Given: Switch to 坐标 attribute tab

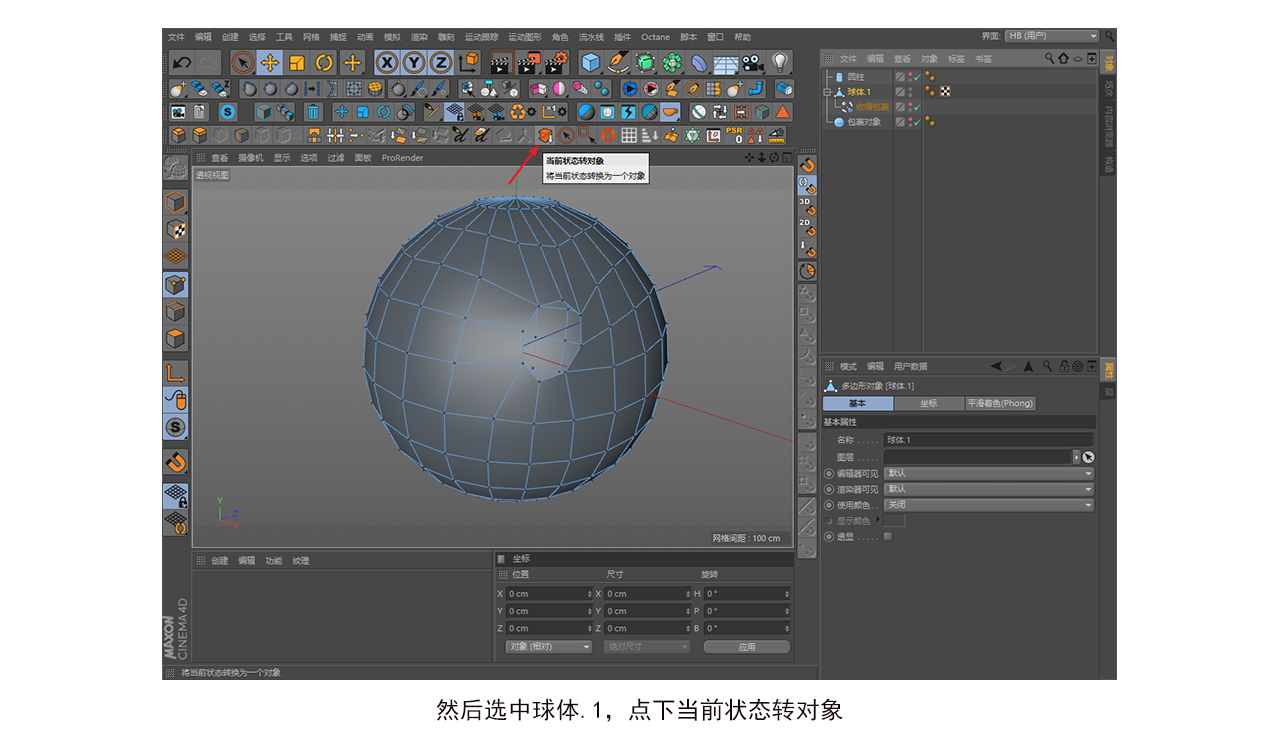Looking at the screenshot, I should click(x=929, y=404).
